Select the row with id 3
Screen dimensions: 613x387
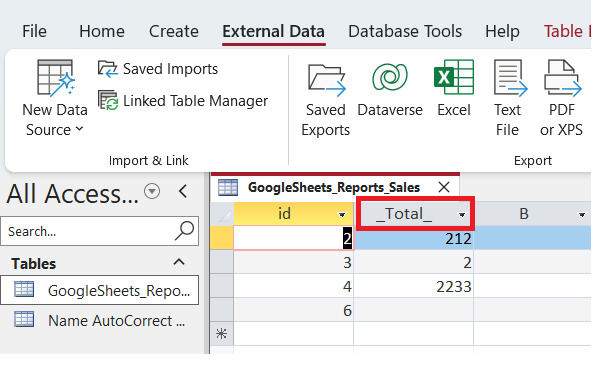pos(222,262)
